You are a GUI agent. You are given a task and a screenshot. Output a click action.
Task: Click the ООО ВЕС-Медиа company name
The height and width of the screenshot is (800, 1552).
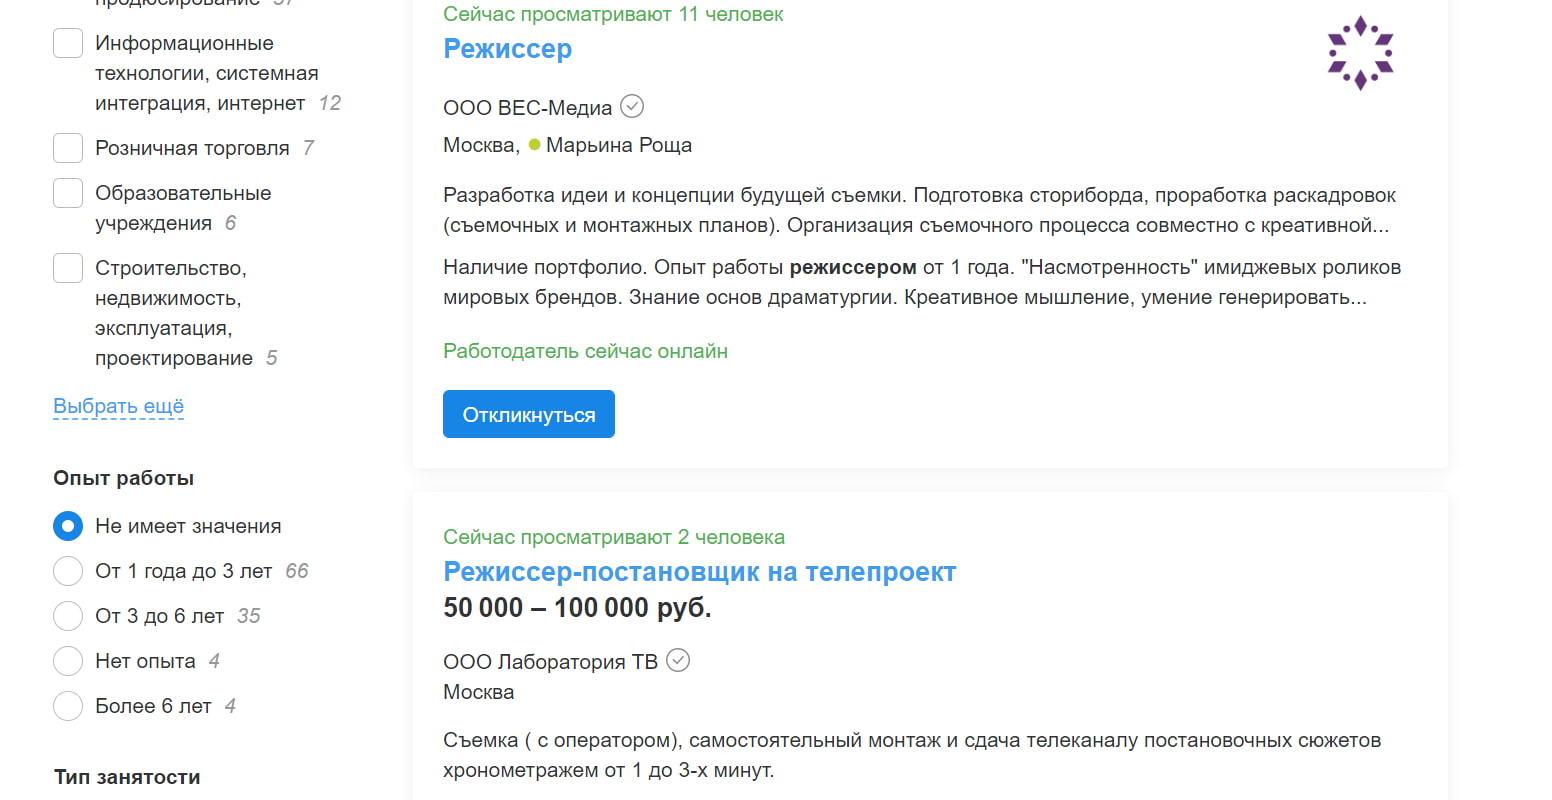coord(527,106)
